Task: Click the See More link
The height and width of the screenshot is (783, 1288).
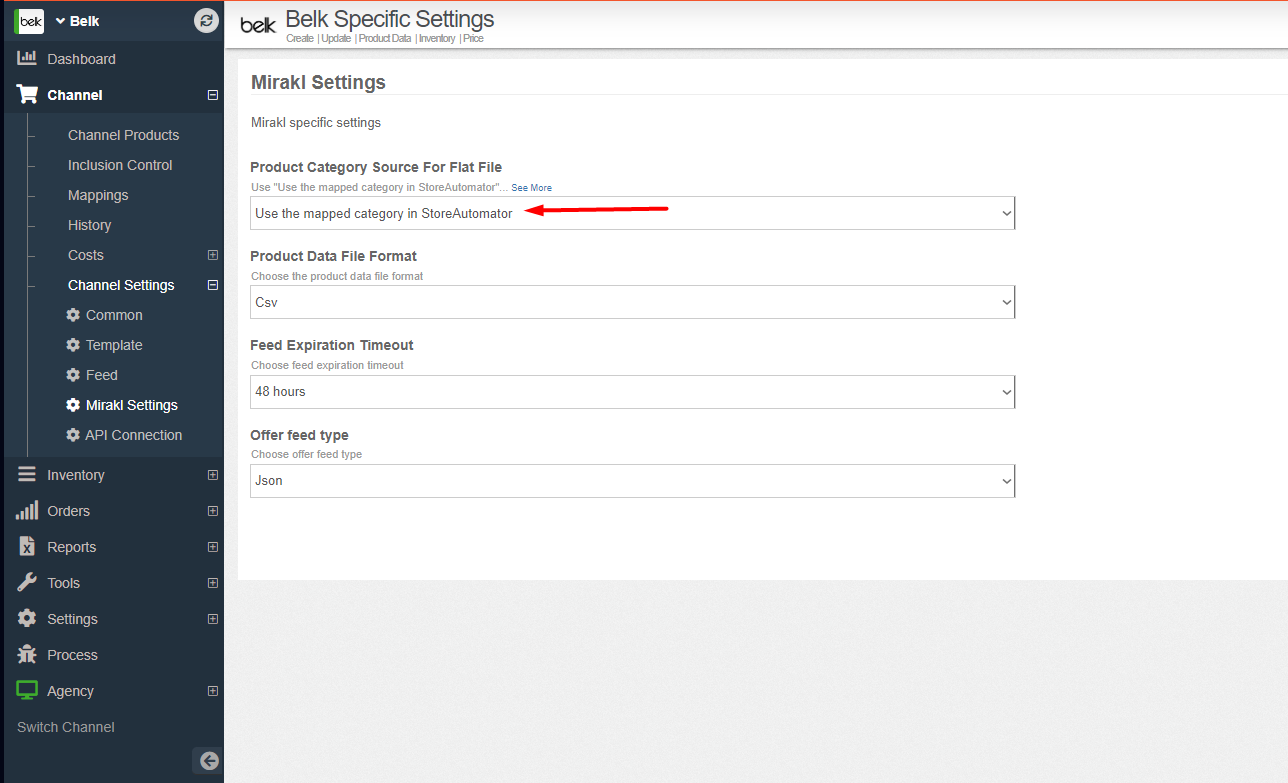Action: coord(531,188)
